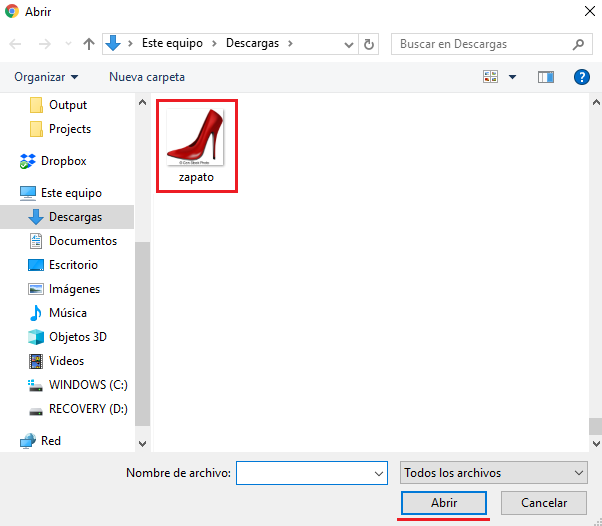Open the Nombre de archivo dropdown arrow

pyautogui.click(x=378, y=473)
